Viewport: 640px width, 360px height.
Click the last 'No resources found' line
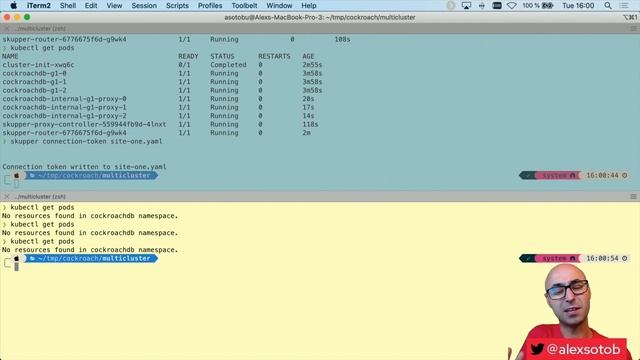[90, 250]
